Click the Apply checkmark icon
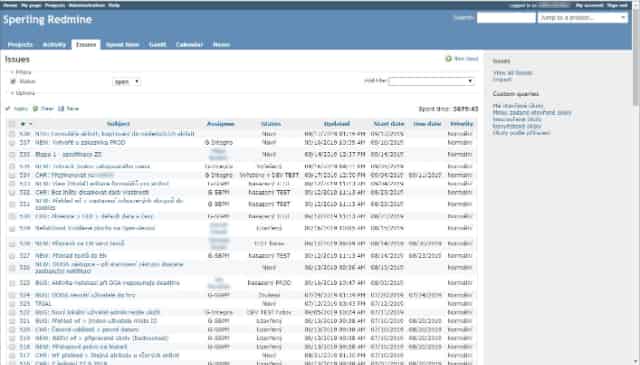The width and height of the screenshot is (640, 365). [x=8, y=109]
